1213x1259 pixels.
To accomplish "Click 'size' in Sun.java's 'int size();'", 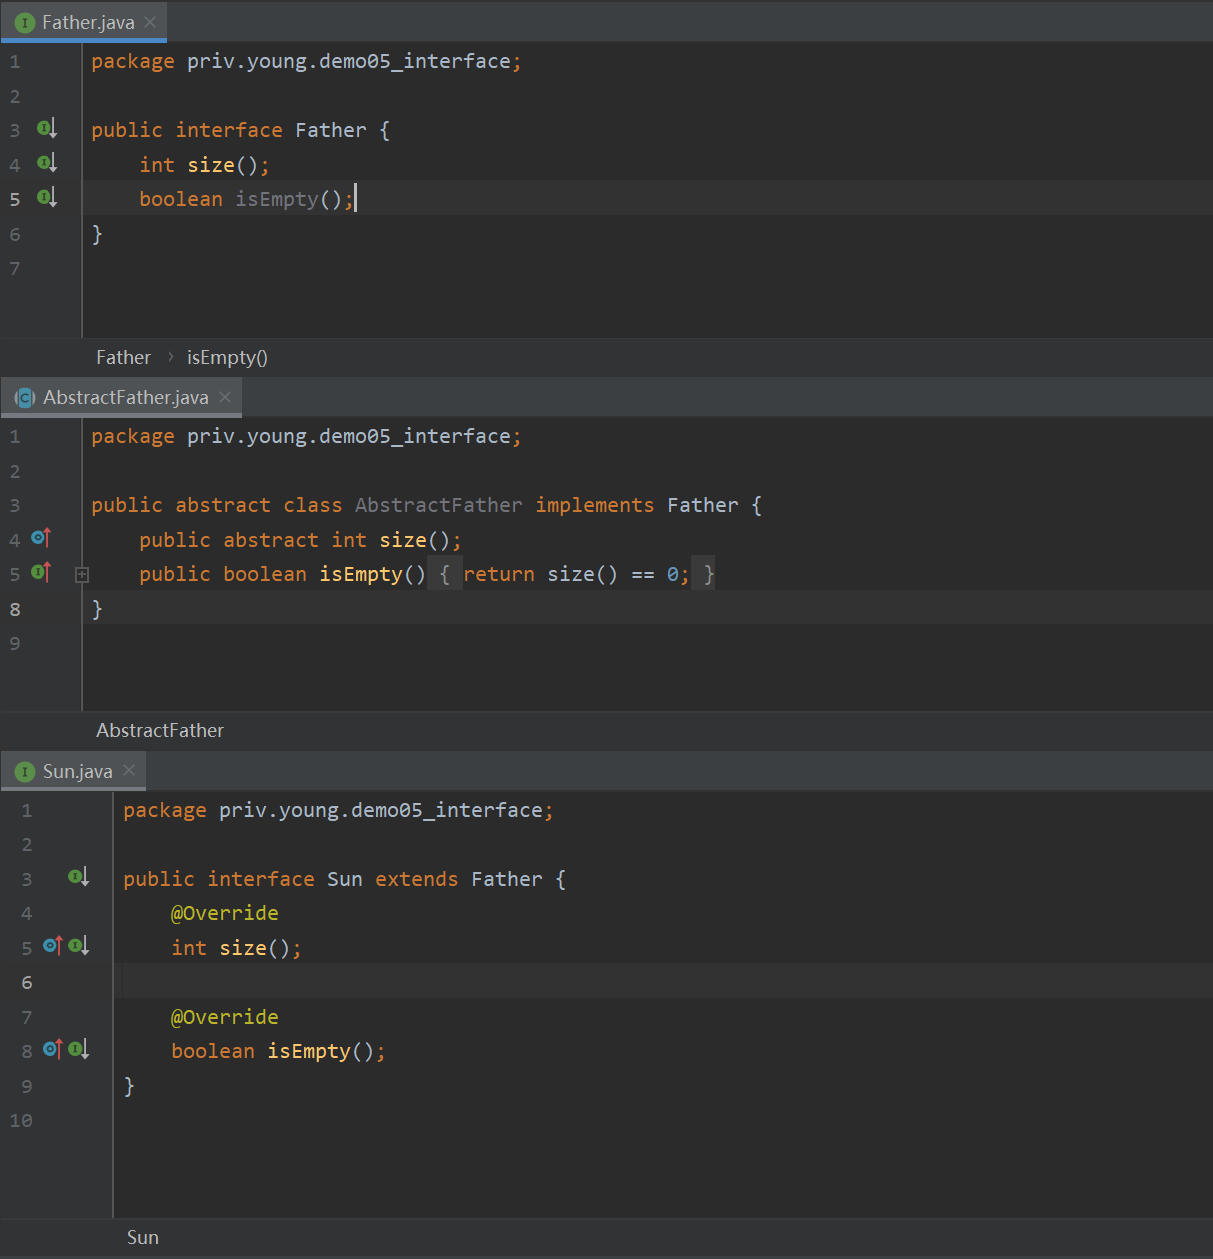I will pos(243,948).
